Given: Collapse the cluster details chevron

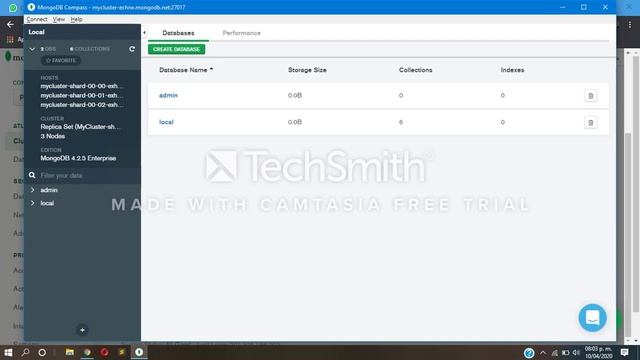Looking at the screenshot, I should coord(32,49).
